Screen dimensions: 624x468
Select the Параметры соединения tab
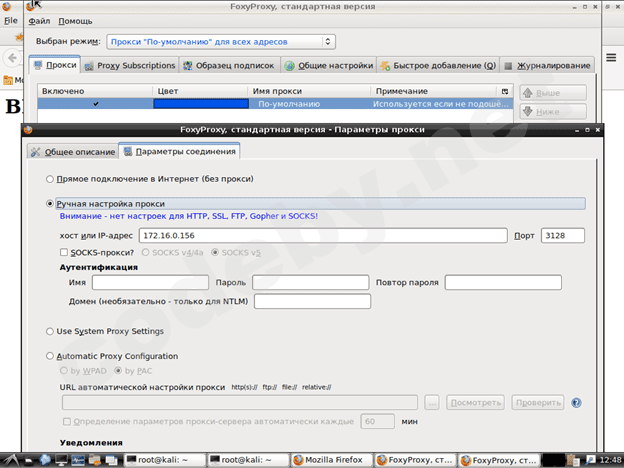pos(179,152)
